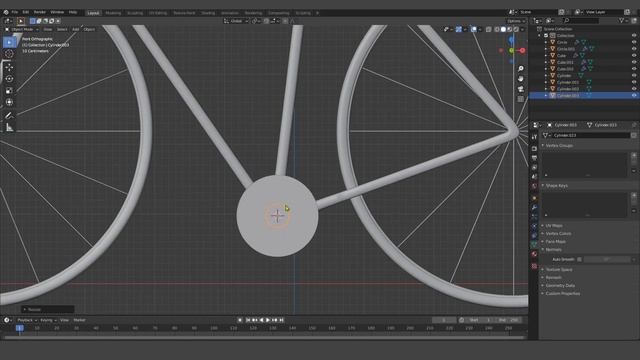Switch to the Layout workspace tab
The height and width of the screenshot is (360, 640).
coord(93,13)
